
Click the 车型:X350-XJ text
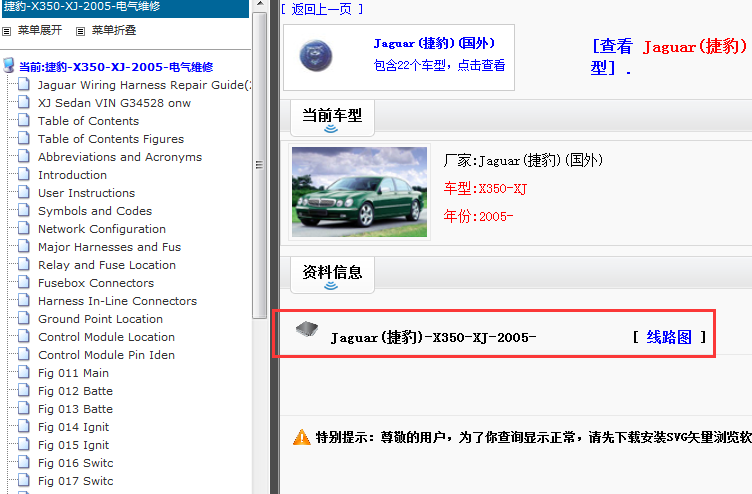pos(485,188)
